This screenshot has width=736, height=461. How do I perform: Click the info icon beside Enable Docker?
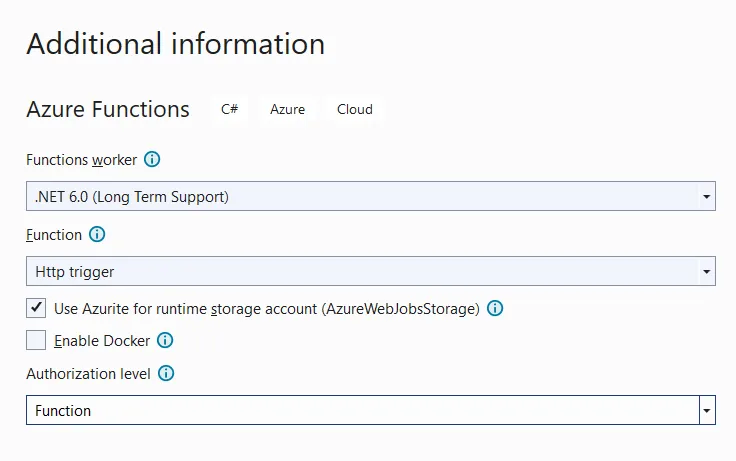pyautogui.click(x=165, y=341)
